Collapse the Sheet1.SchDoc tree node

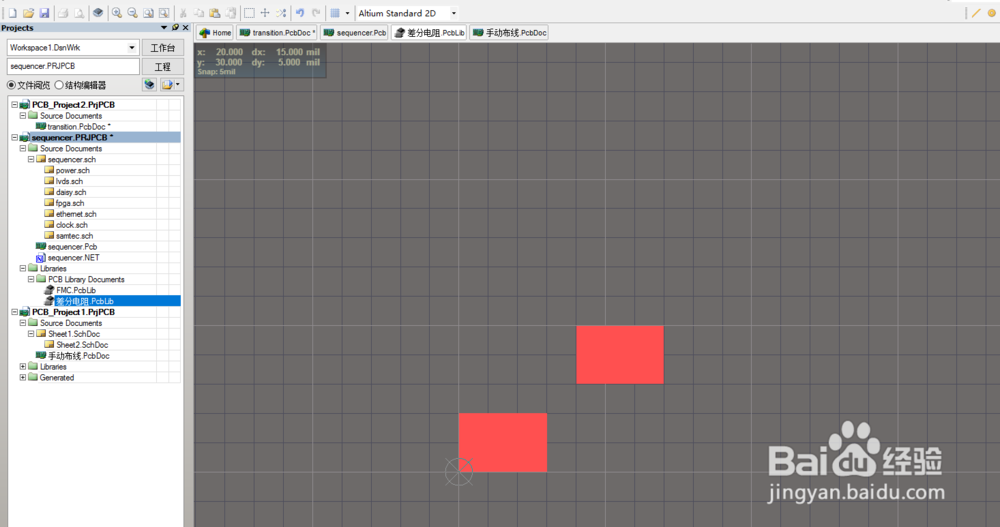(x=31, y=334)
